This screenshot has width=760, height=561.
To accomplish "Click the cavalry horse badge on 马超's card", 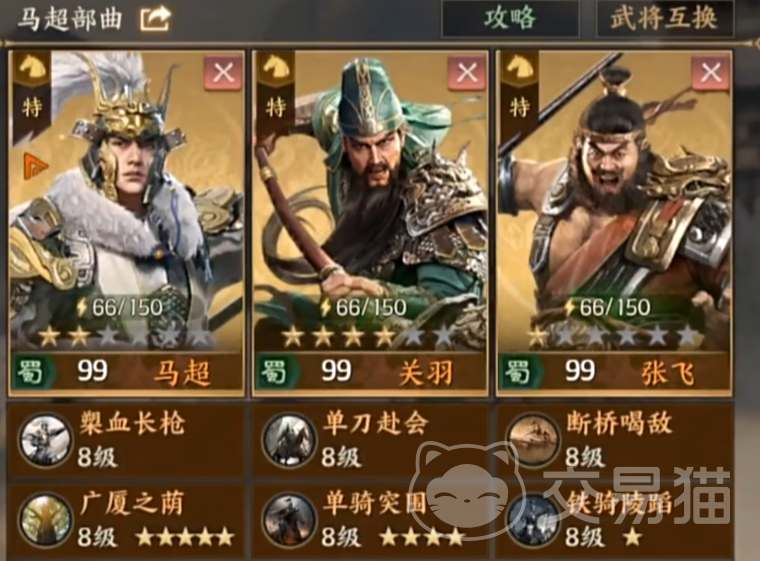I will pyautogui.click(x=32, y=69).
